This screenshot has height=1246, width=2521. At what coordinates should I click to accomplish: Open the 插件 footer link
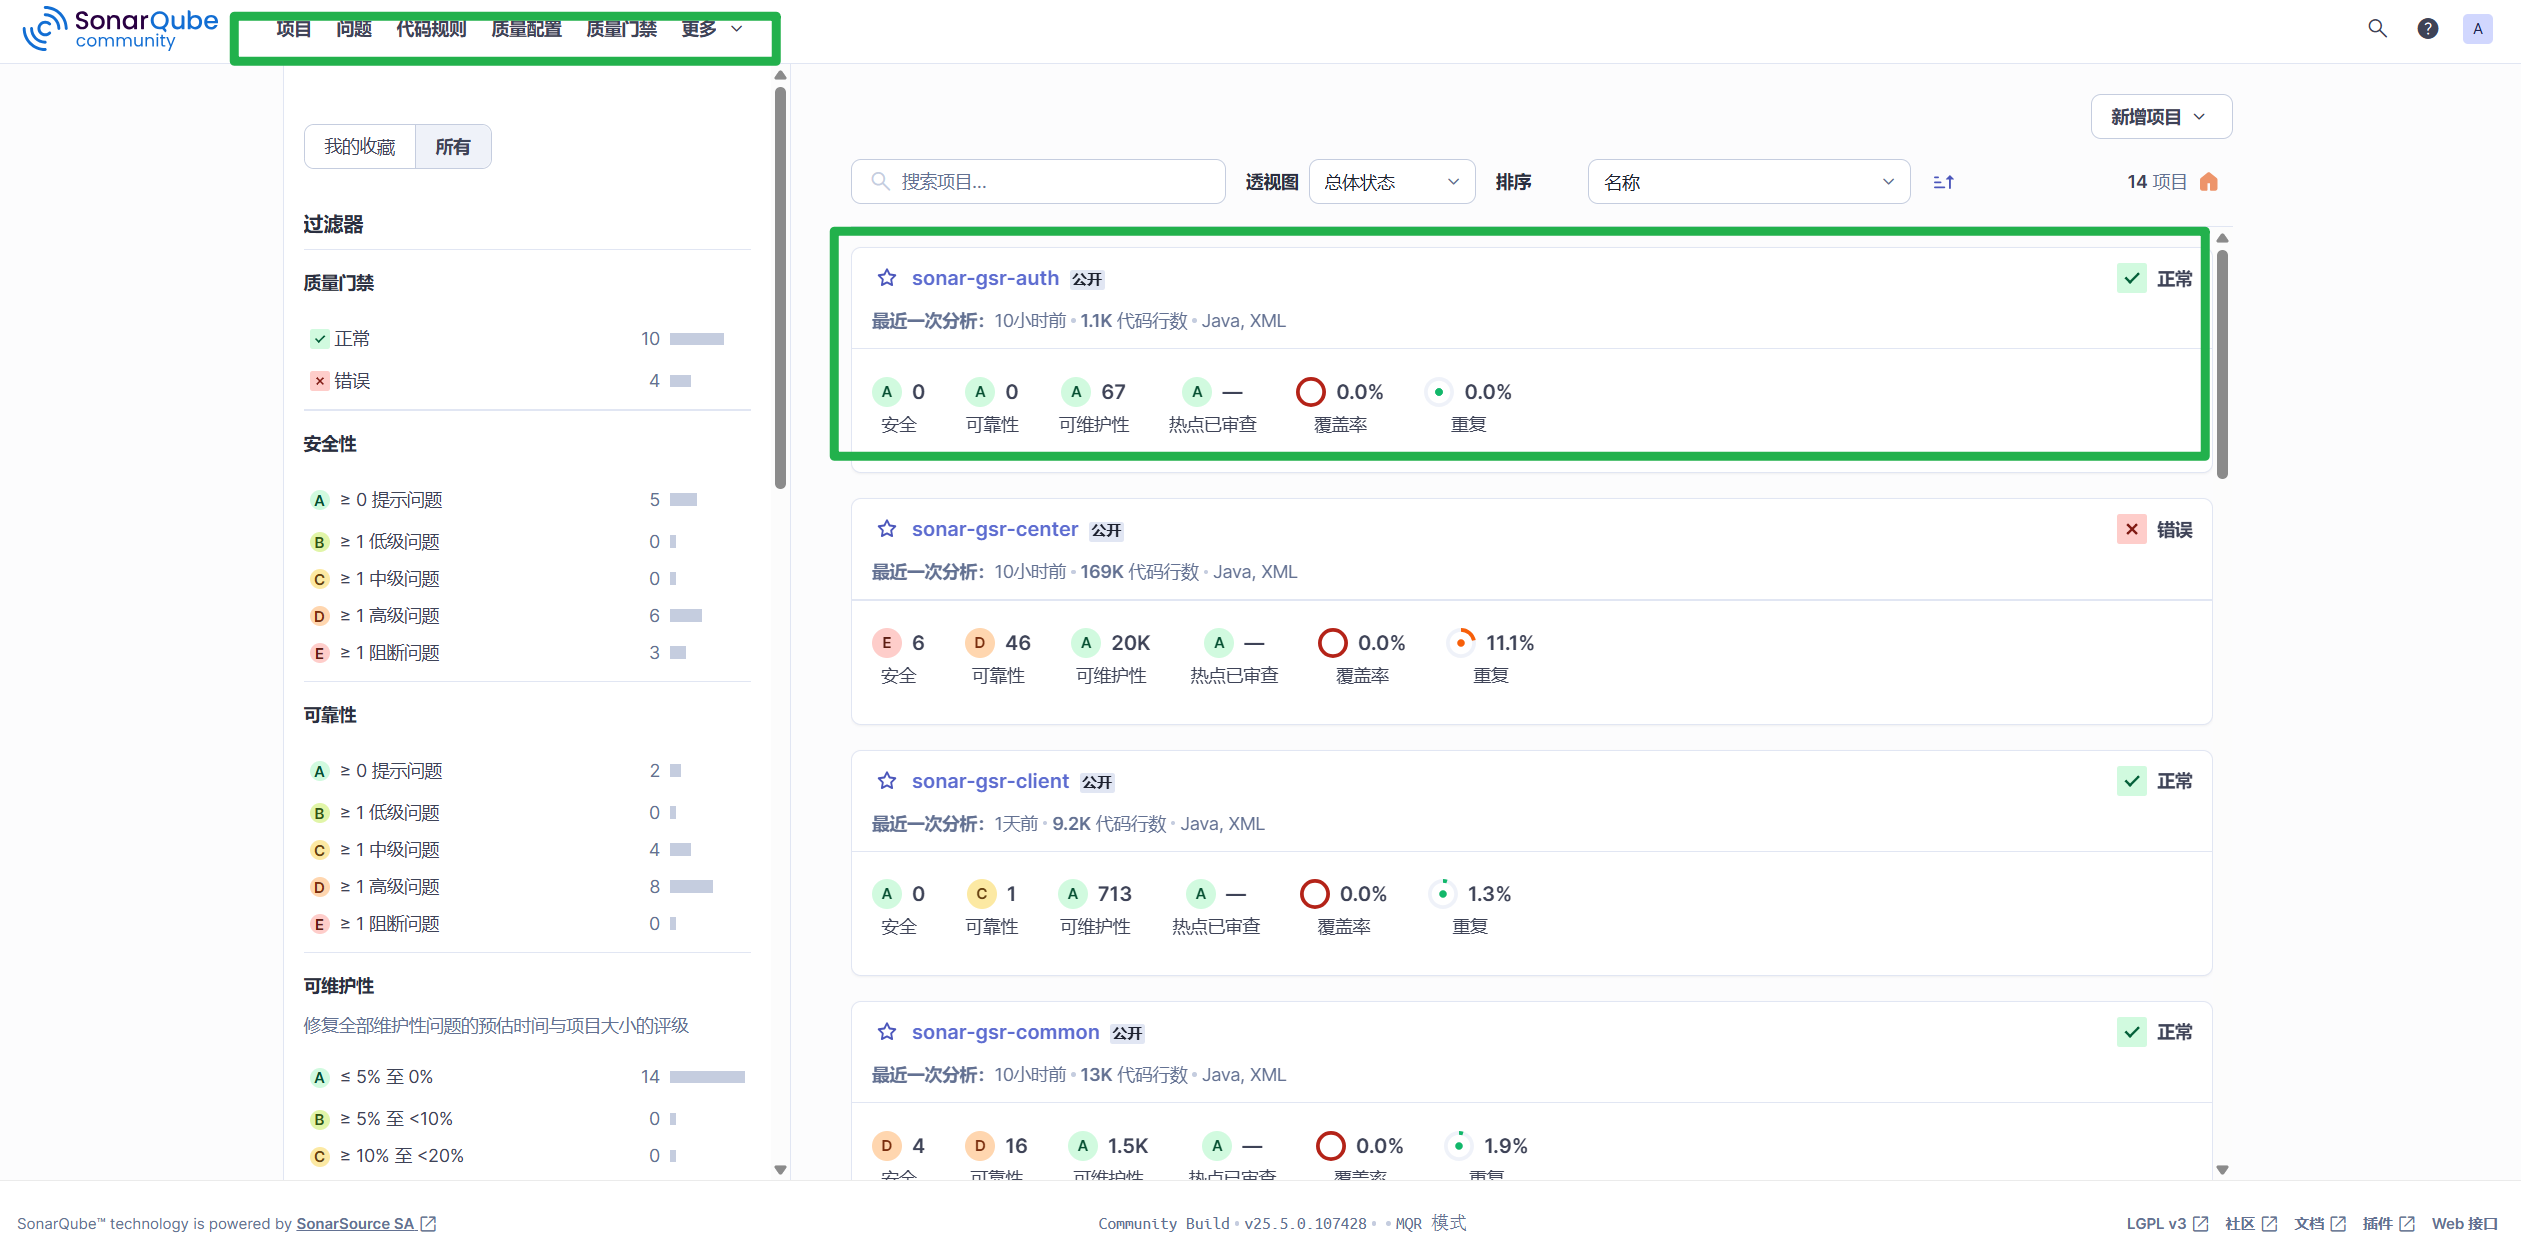[x=2389, y=1223]
